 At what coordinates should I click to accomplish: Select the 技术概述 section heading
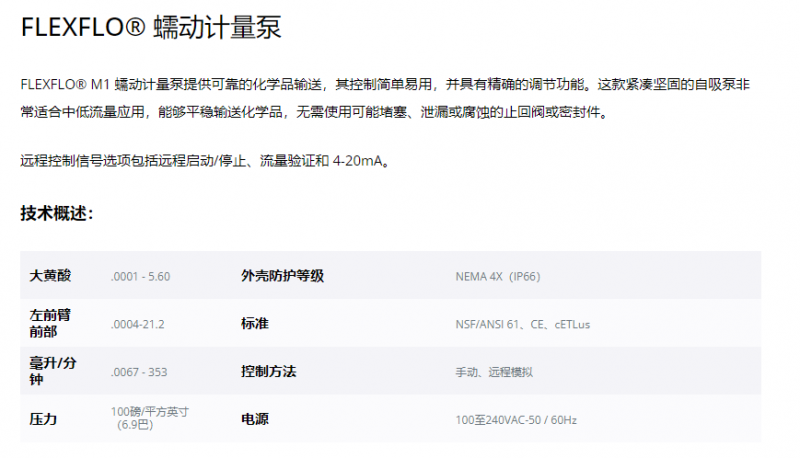click(56, 213)
